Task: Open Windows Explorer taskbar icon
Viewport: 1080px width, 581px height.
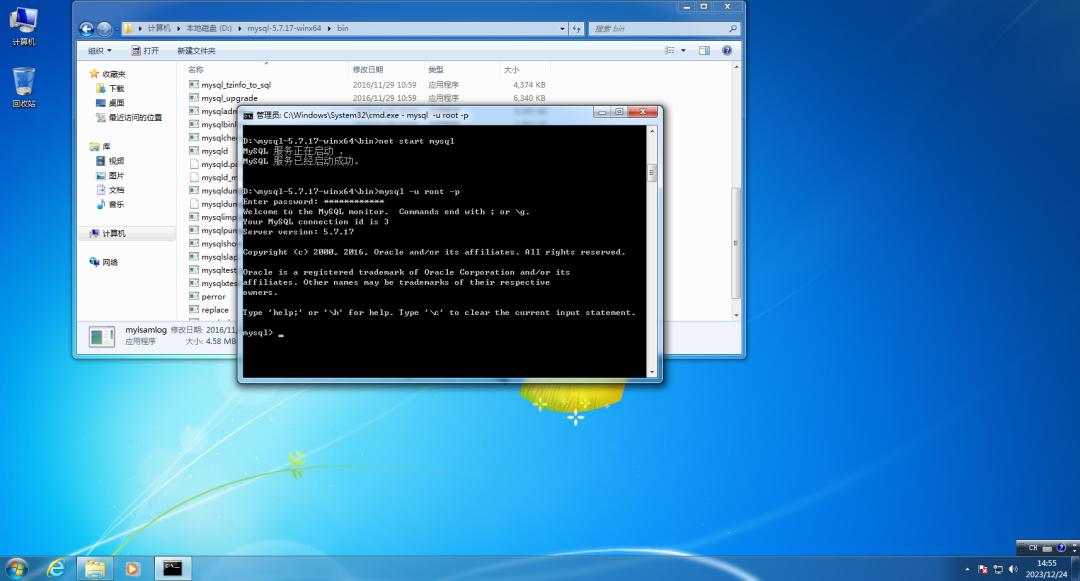Action: (95, 568)
